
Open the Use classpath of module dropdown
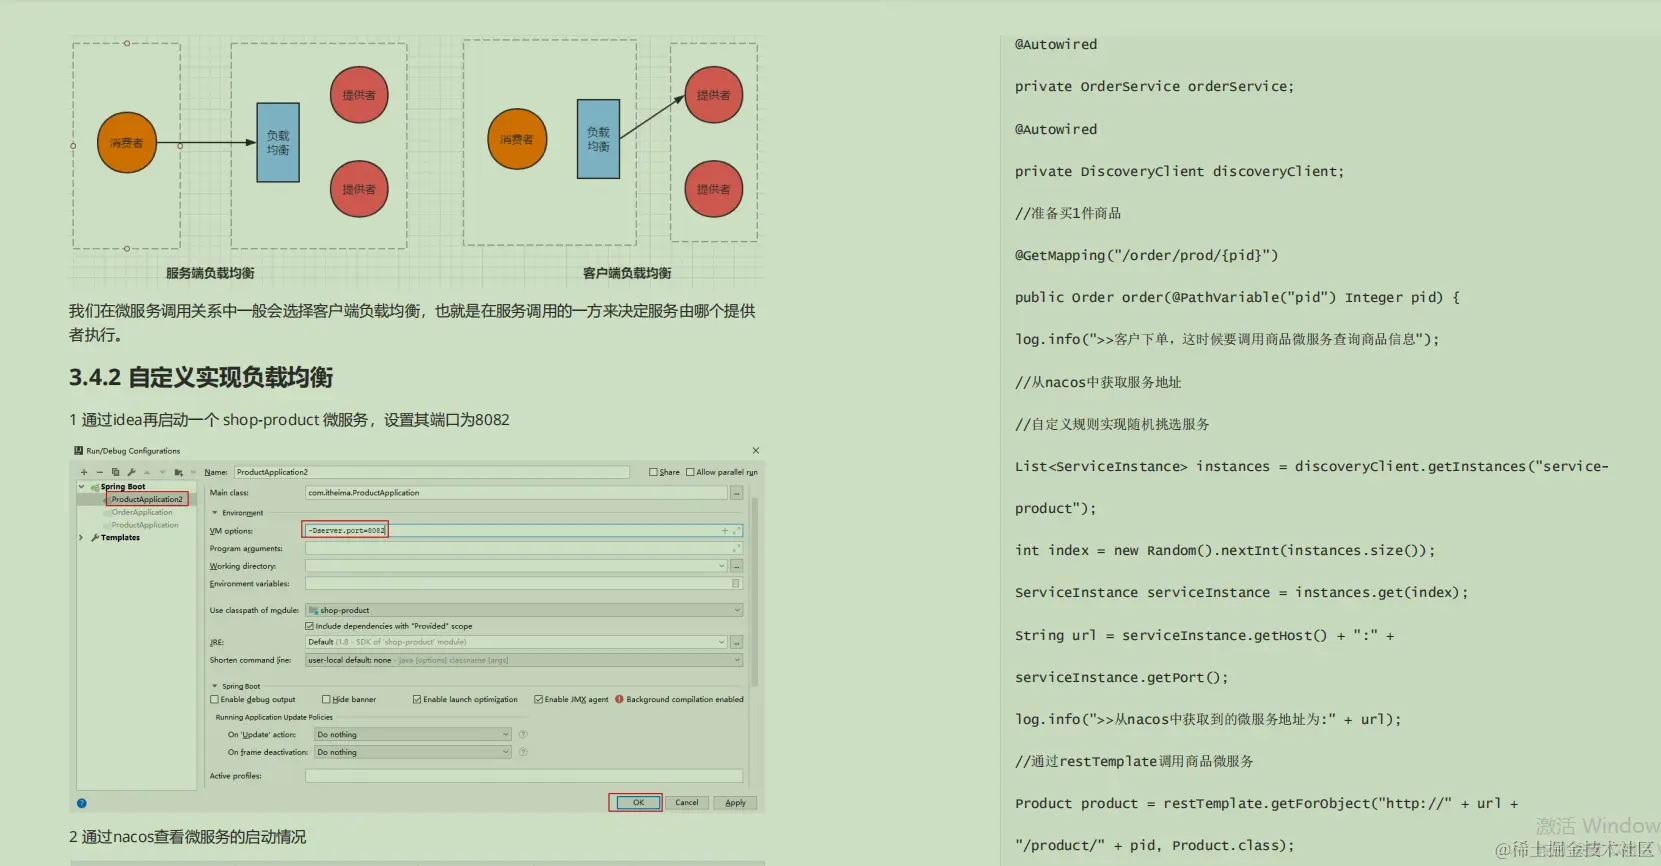click(524, 610)
